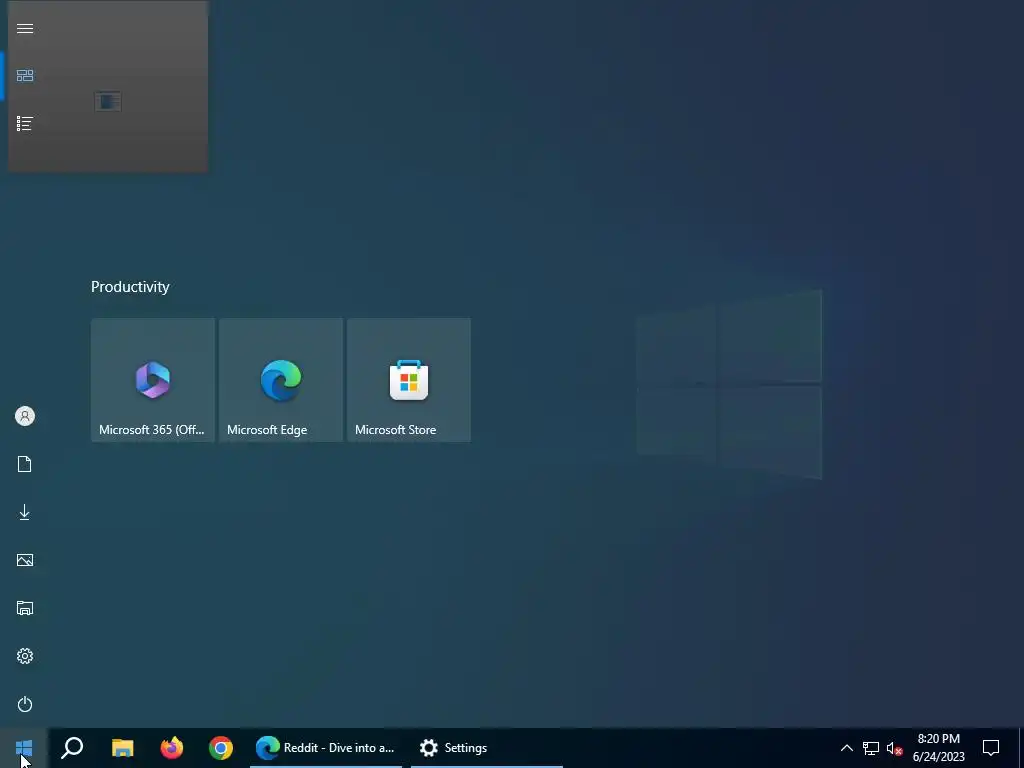Open the Documents folder icon
Image resolution: width=1024 pixels, height=768 pixels.
click(x=25, y=464)
